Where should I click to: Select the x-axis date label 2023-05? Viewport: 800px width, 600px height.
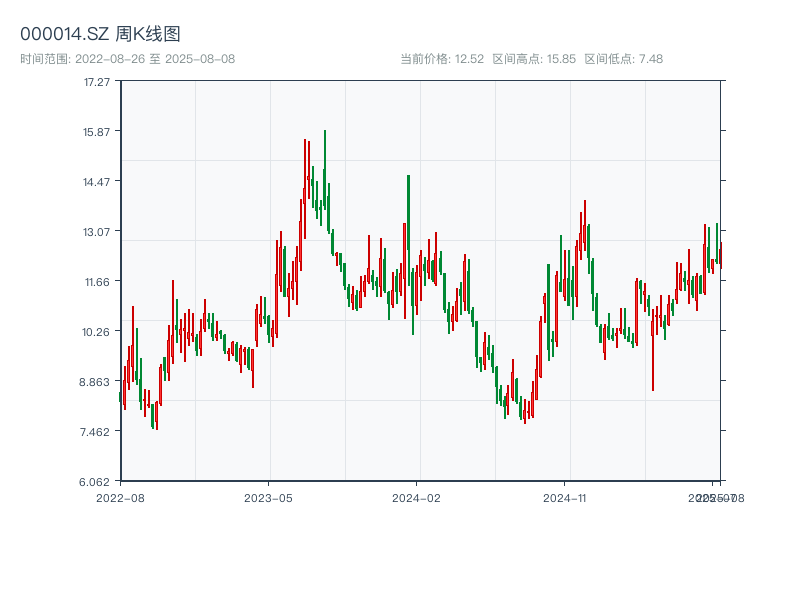(268, 498)
